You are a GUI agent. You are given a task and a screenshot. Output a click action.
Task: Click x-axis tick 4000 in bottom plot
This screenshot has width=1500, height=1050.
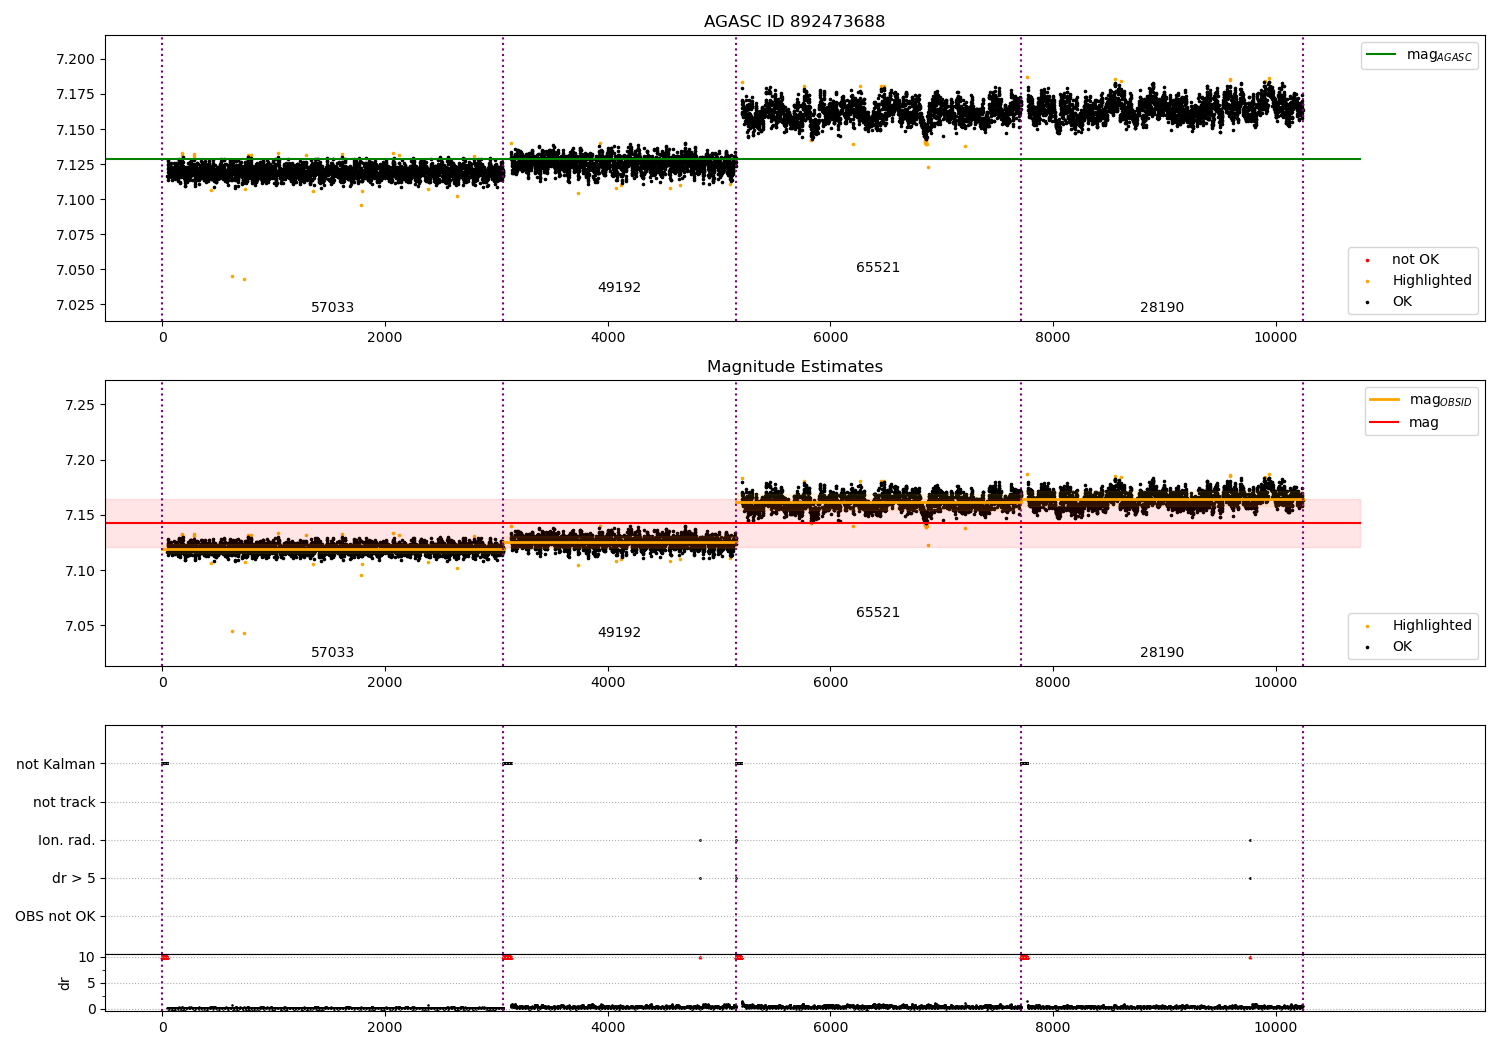tap(607, 1027)
